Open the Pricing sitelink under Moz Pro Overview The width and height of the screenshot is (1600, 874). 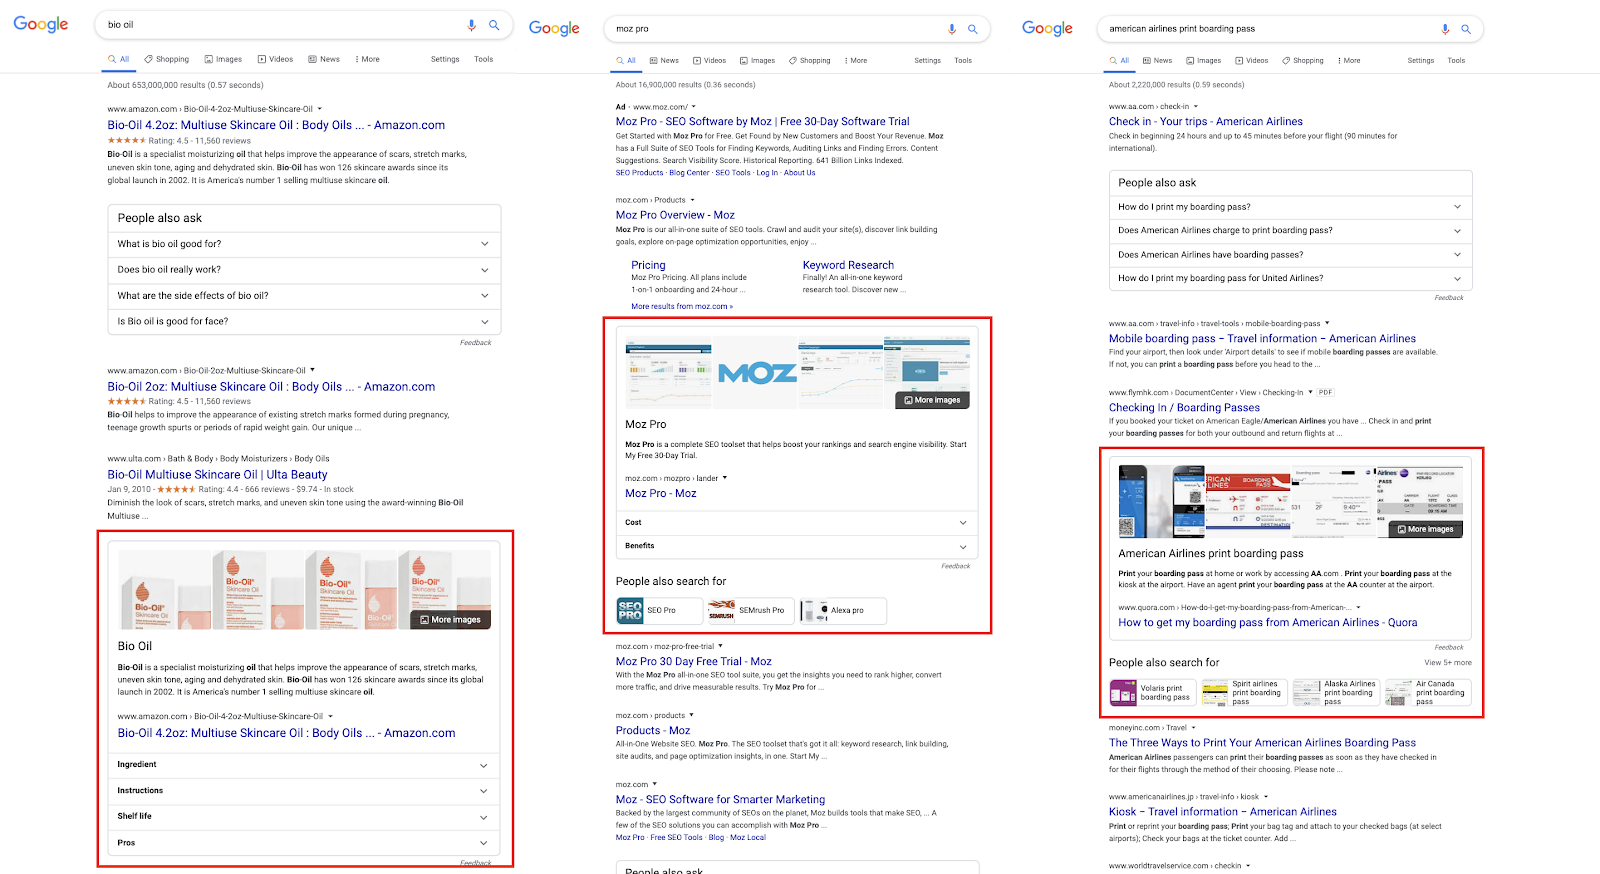pos(648,265)
